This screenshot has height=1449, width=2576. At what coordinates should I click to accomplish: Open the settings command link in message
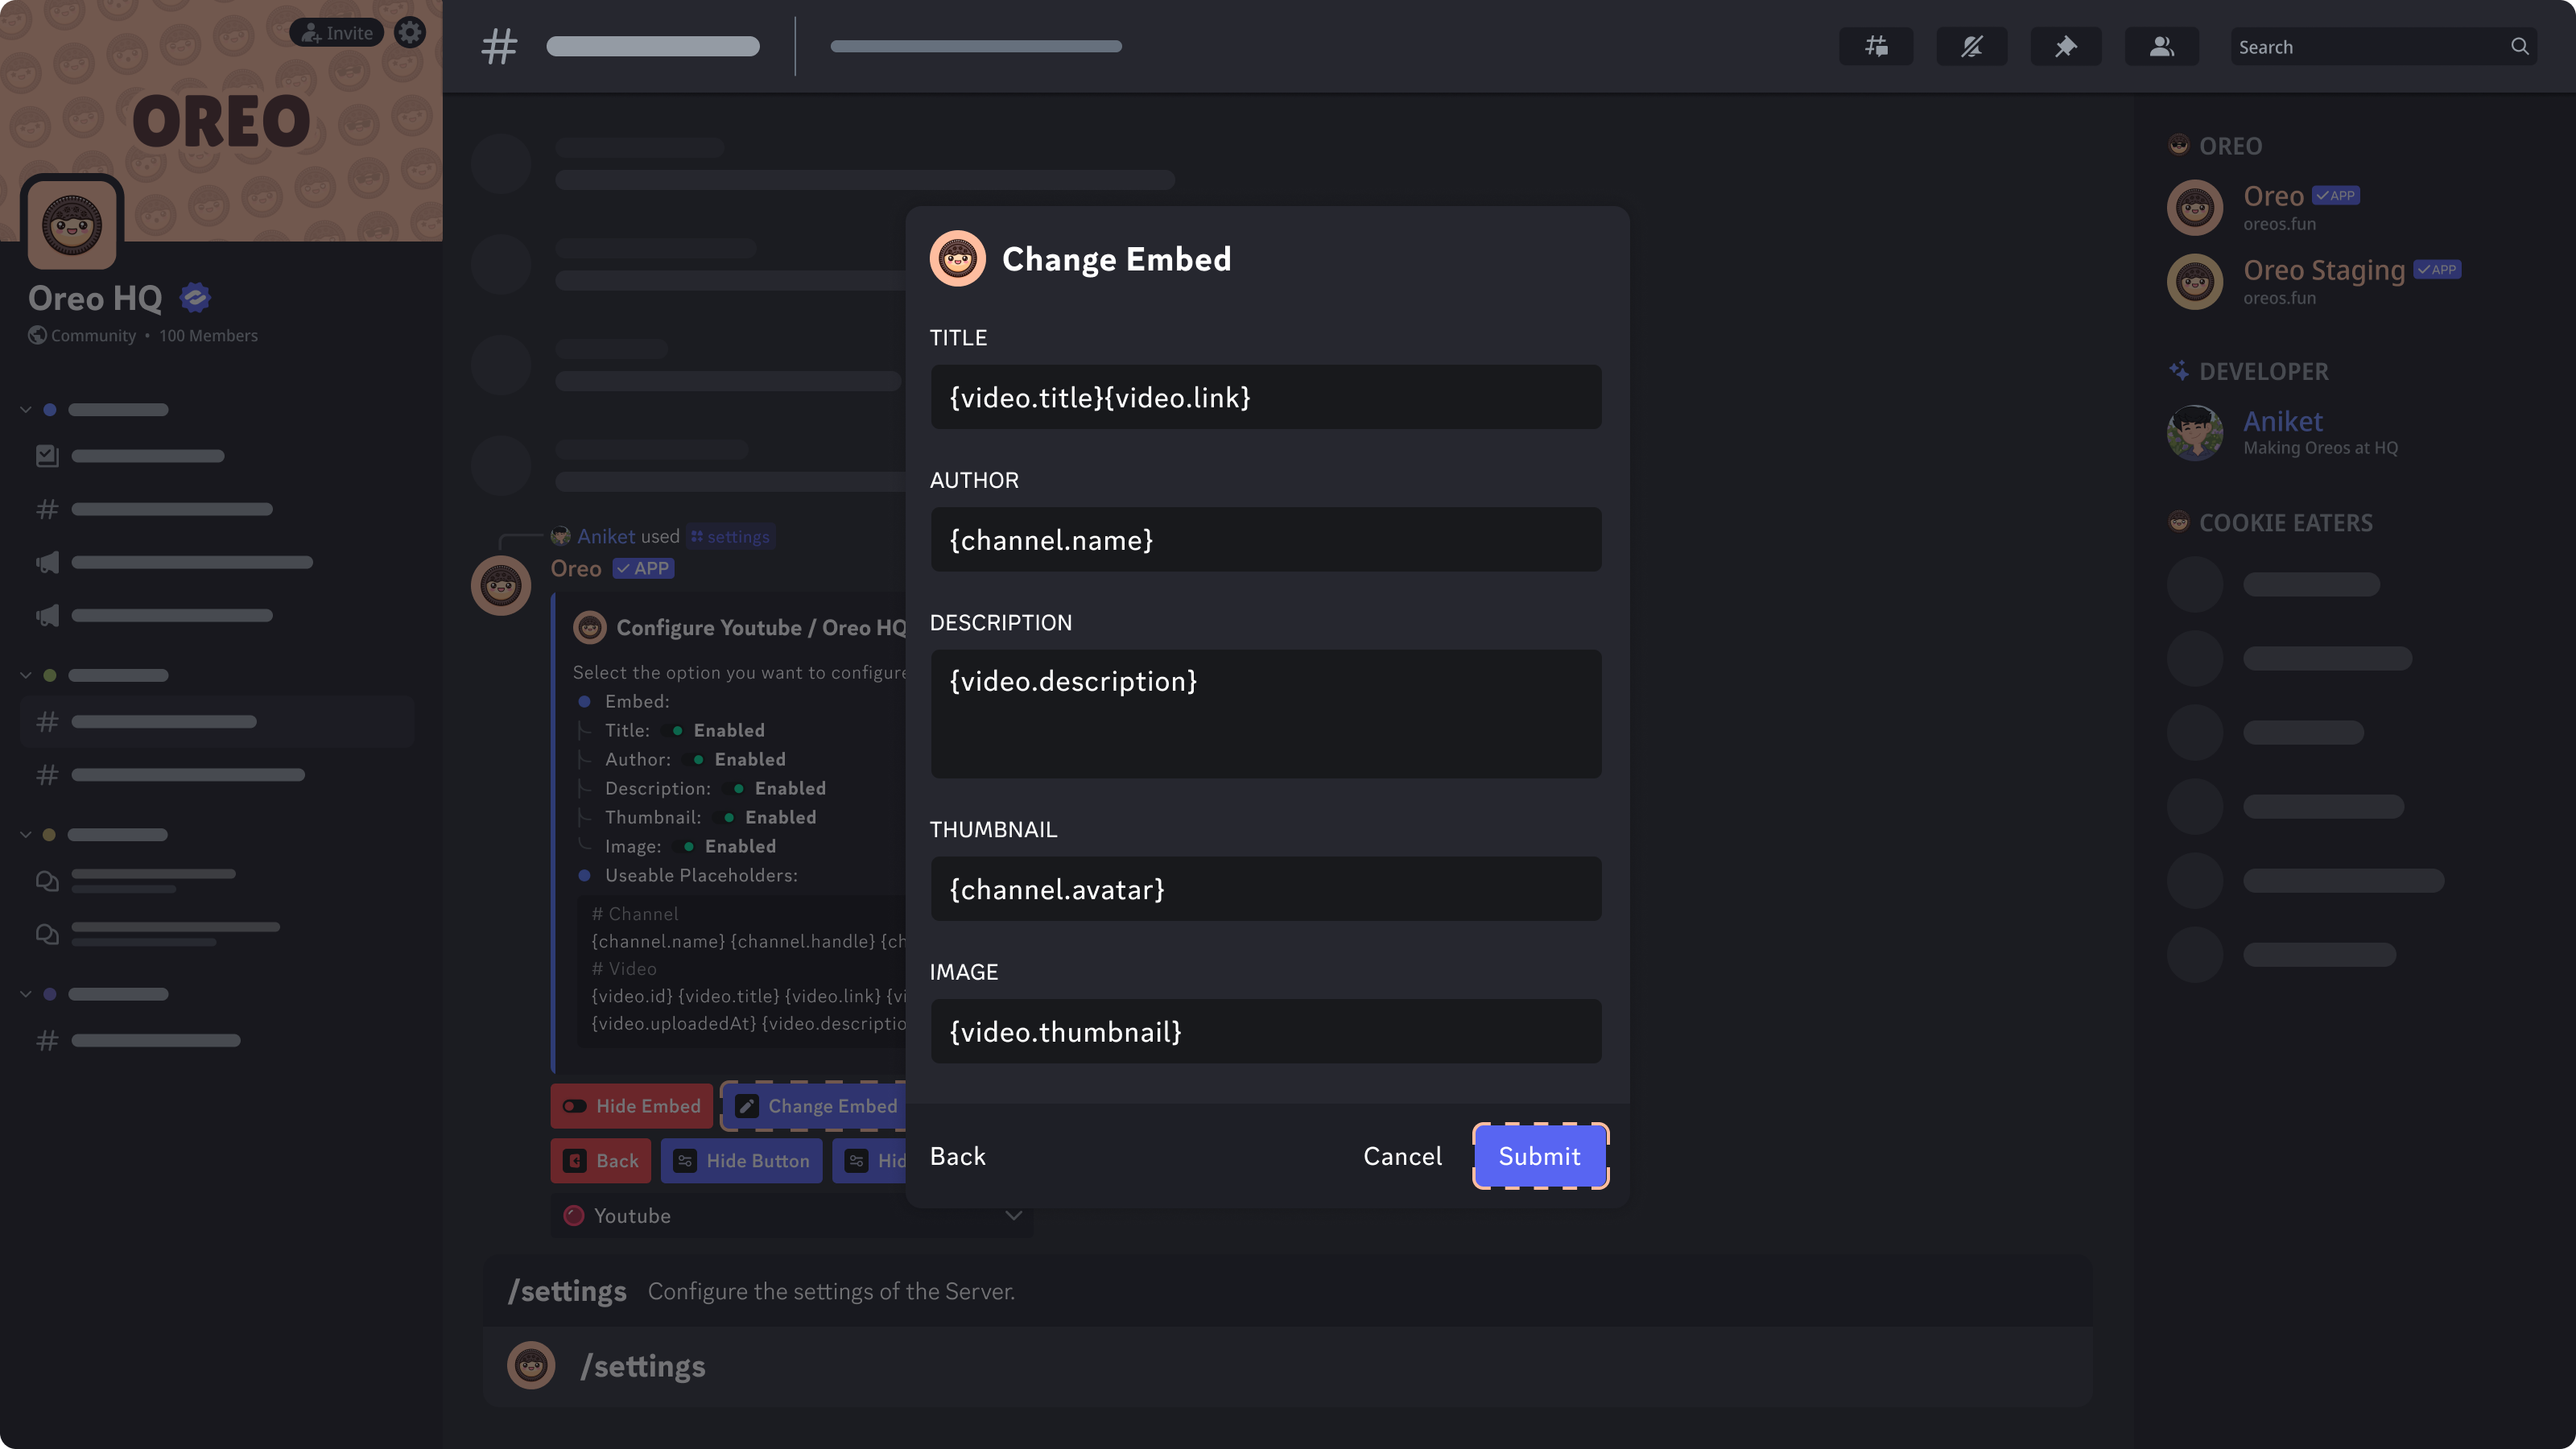tap(731, 536)
